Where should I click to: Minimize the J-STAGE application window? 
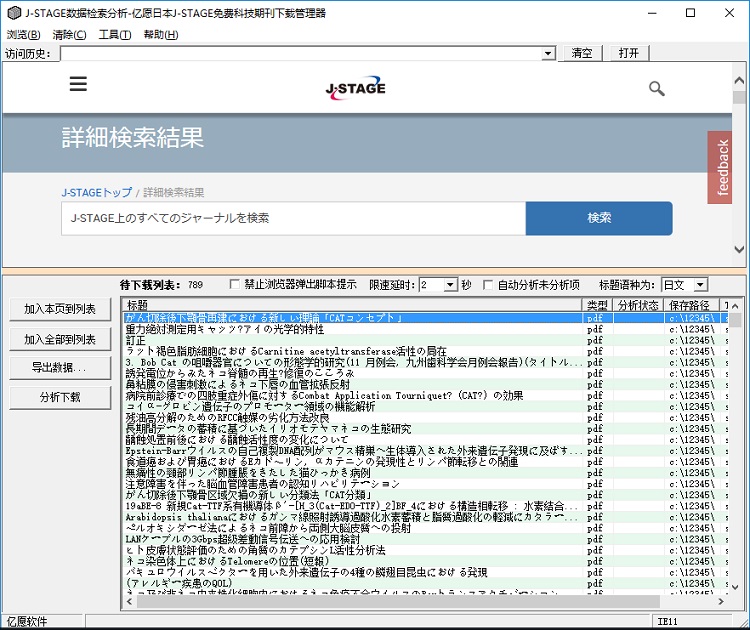tap(652, 13)
